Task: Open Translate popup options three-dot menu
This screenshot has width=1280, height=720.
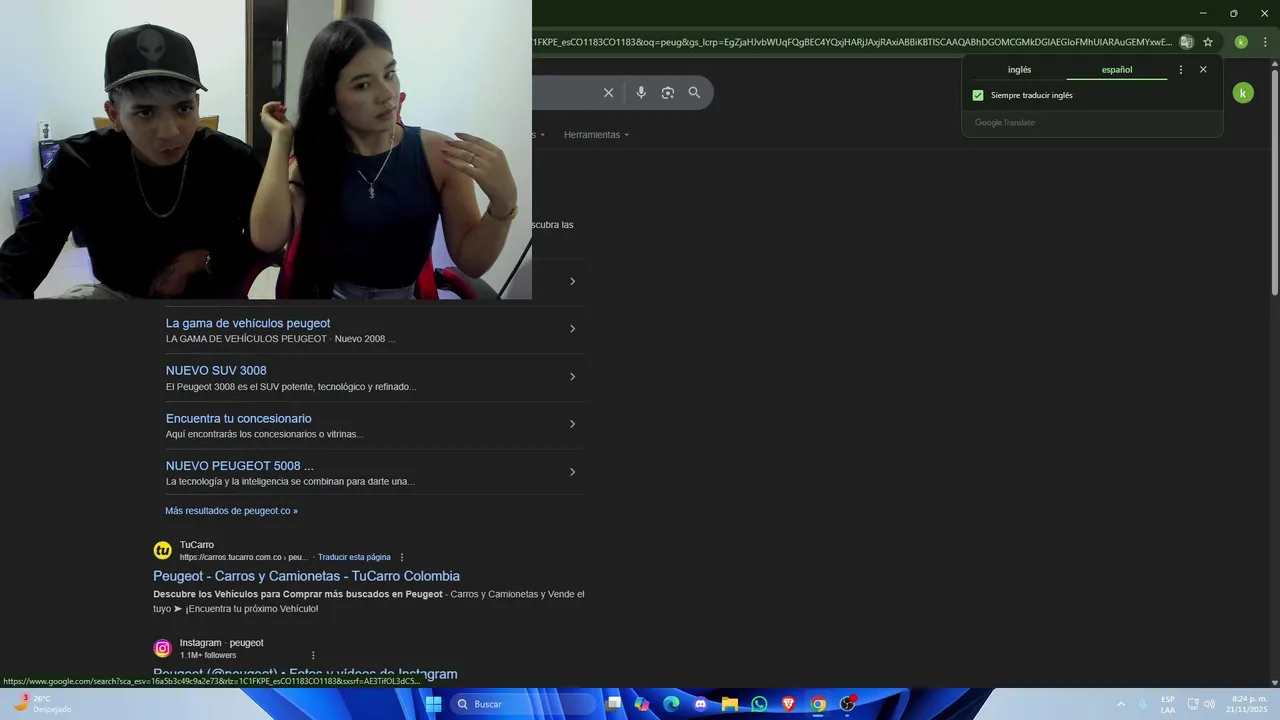Action: click(x=1181, y=70)
